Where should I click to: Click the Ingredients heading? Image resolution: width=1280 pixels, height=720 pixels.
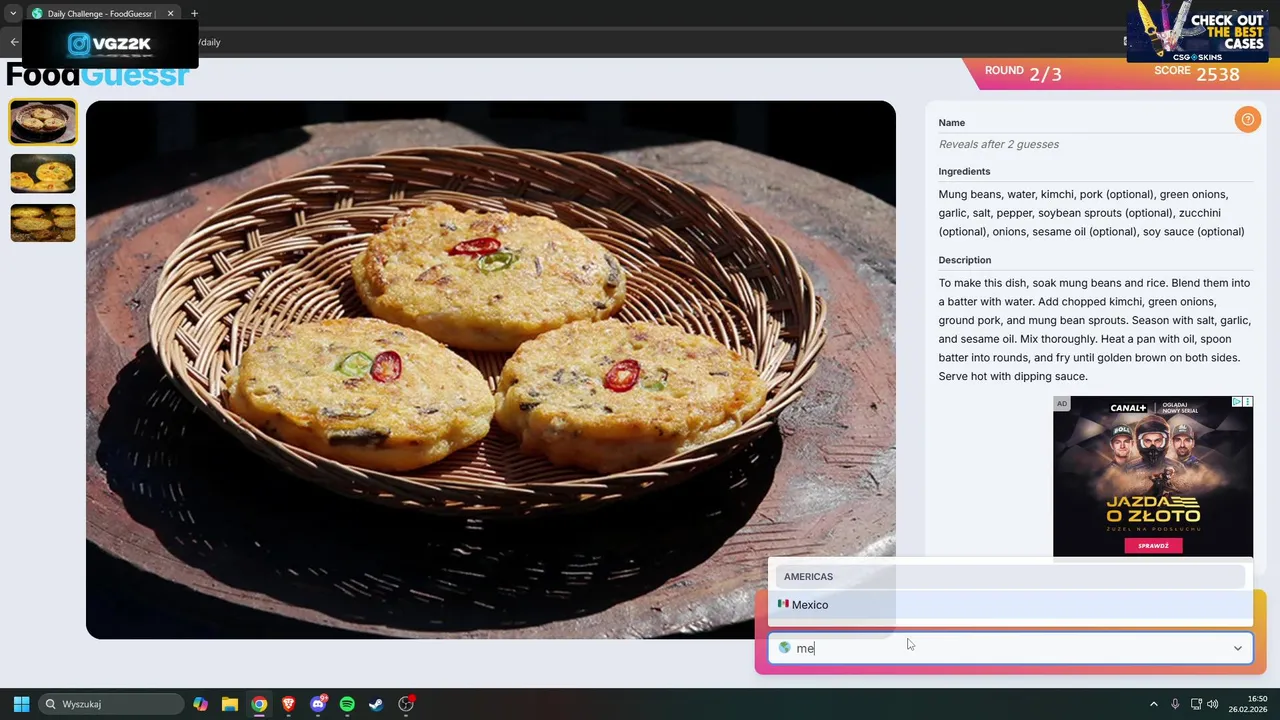coord(964,172)
